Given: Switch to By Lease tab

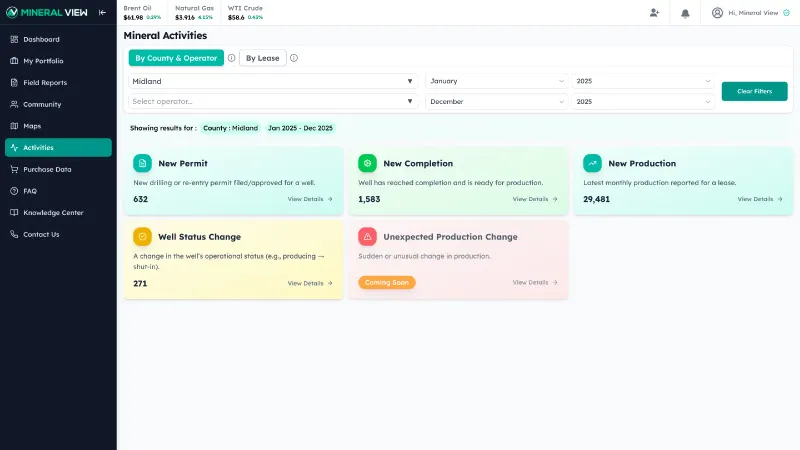Looking at the screenshot, I should 263,58.
